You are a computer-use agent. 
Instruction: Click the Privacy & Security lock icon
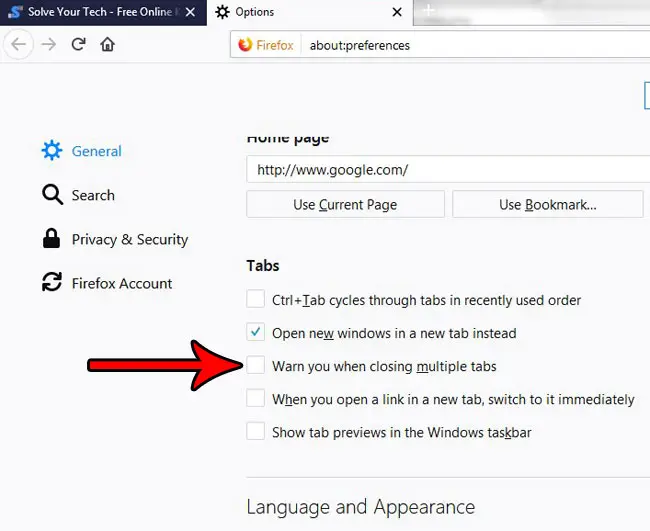(x=51, y=239)
